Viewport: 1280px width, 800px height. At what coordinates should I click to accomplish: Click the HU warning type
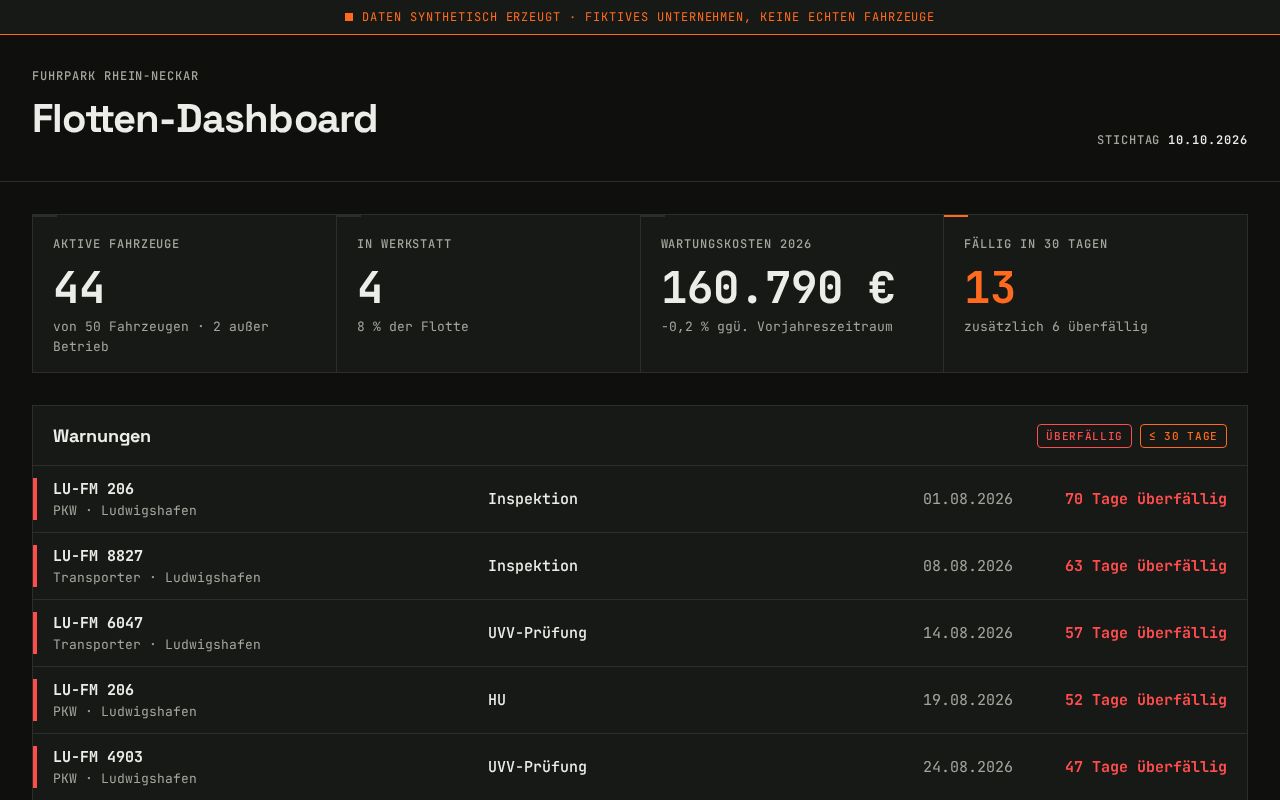tap(497, 700)
